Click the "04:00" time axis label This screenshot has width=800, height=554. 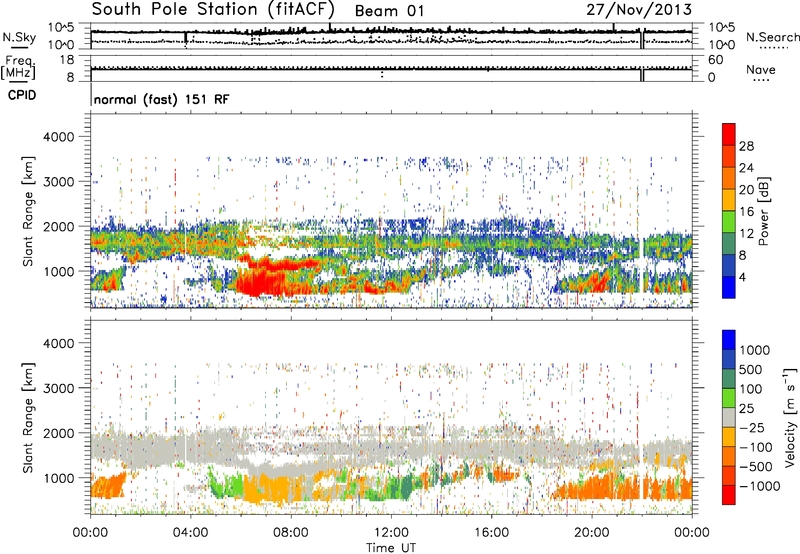(x=190, y=533)
